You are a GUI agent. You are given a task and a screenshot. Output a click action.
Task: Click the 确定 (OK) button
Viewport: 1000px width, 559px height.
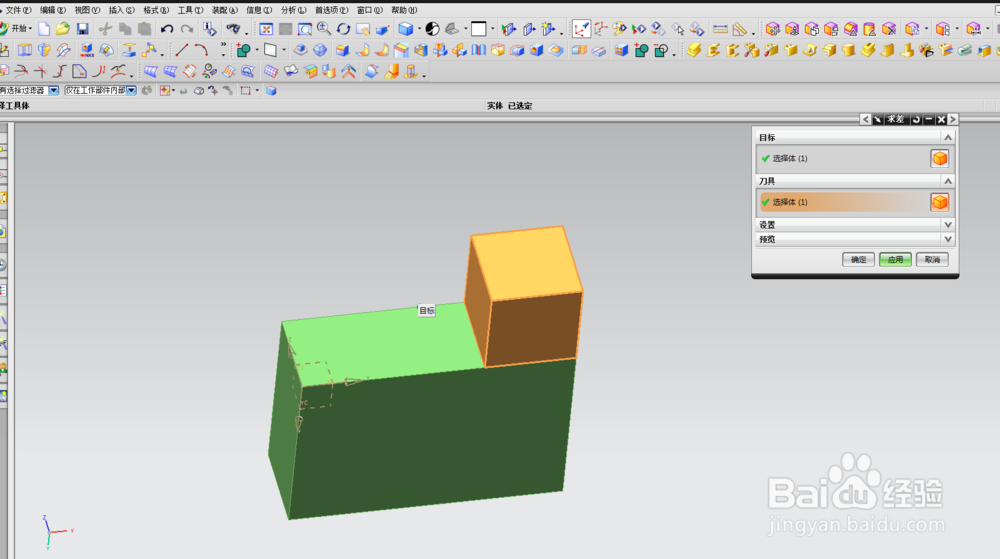(x=858, y=259)
